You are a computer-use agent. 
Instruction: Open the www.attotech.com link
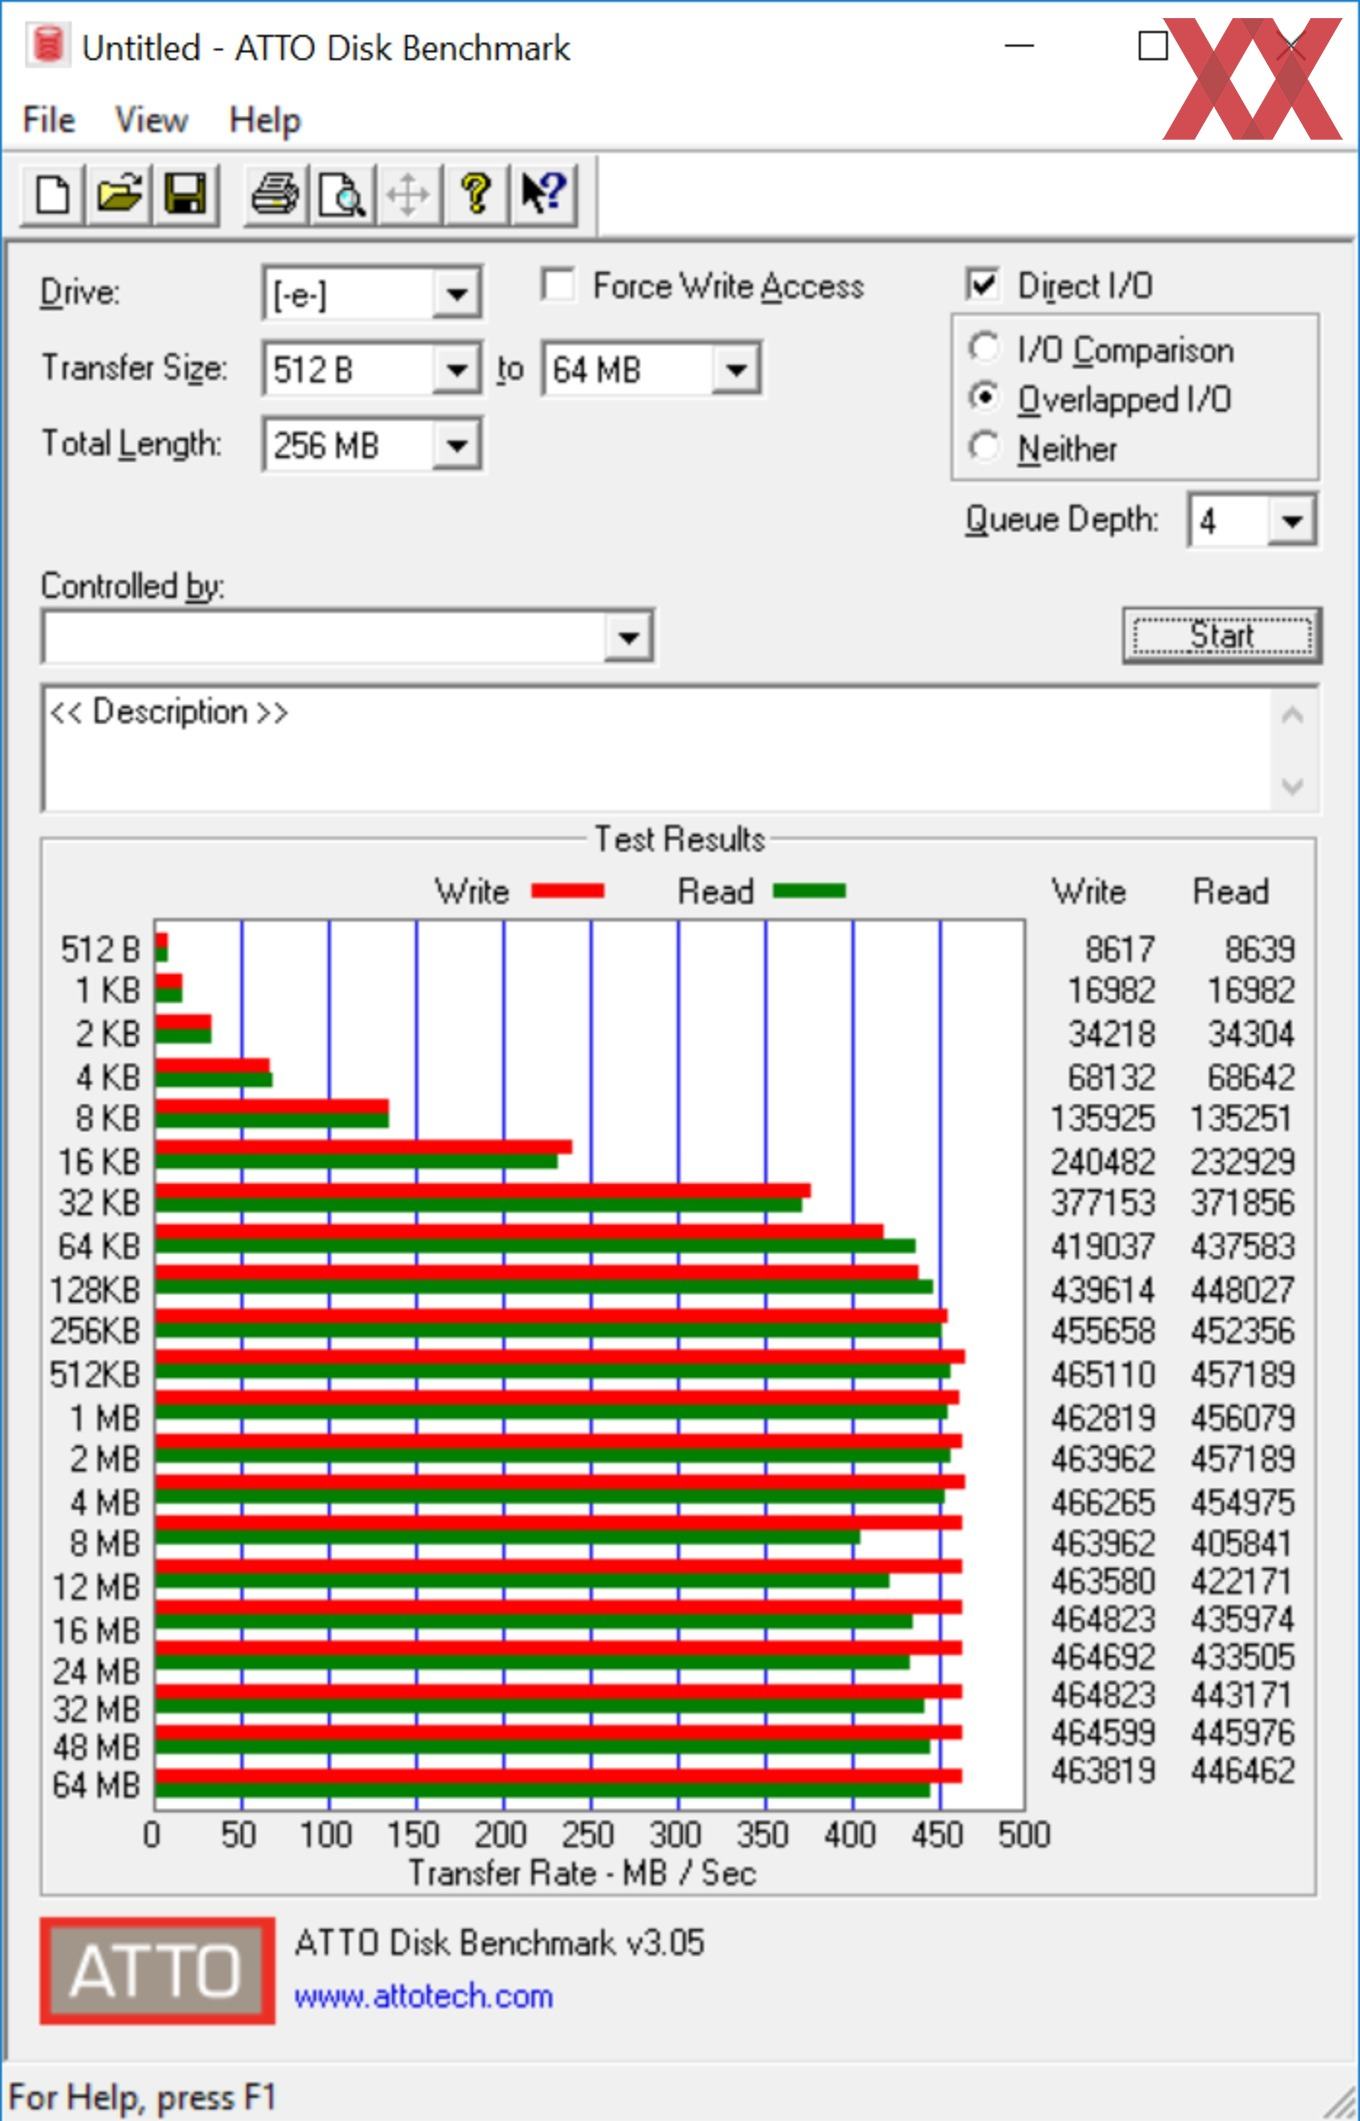click(423, 1996)
